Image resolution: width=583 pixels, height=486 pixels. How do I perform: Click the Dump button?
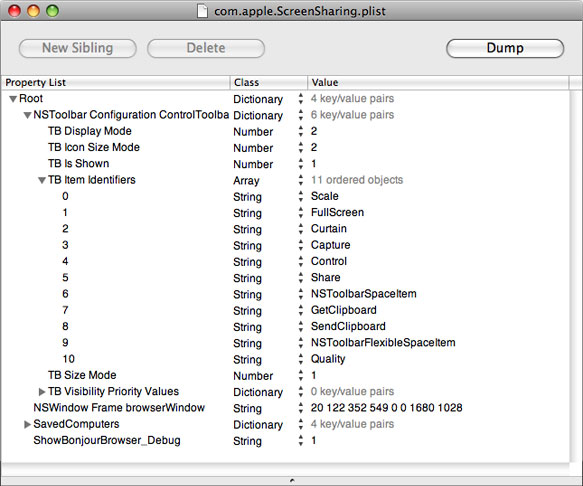point(505,48)
